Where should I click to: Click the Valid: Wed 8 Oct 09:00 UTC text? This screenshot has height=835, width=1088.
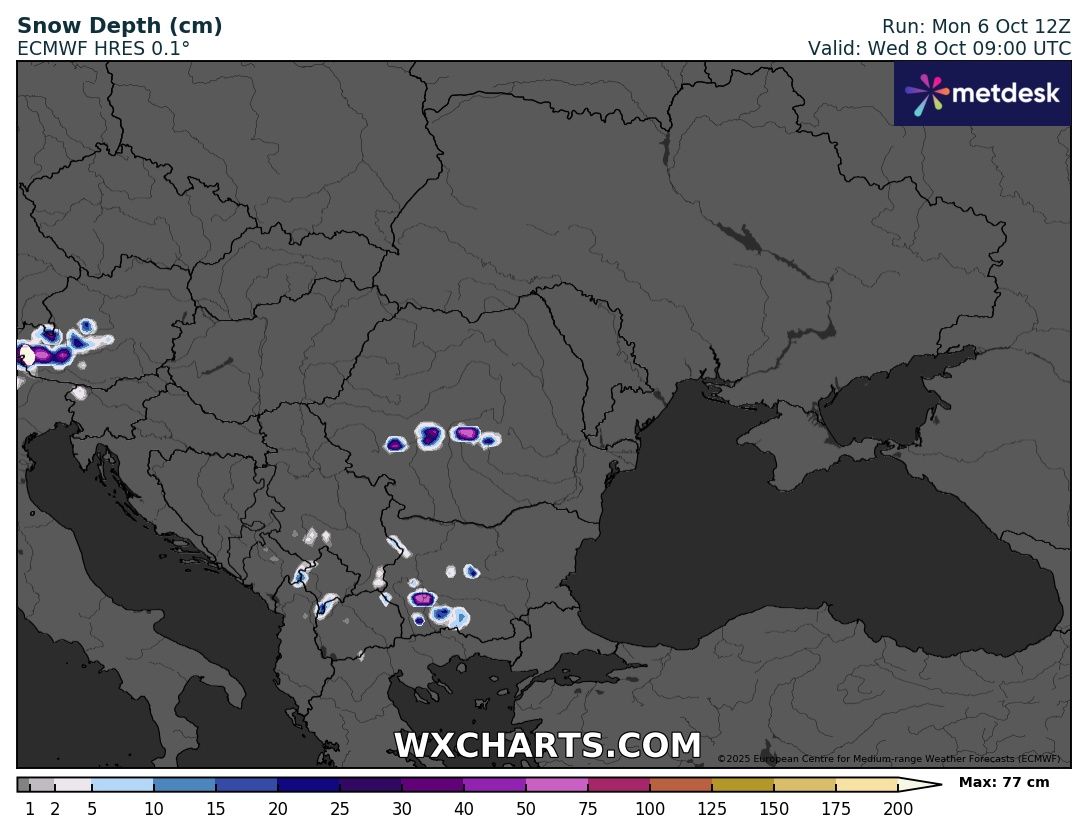coord(938,48)
